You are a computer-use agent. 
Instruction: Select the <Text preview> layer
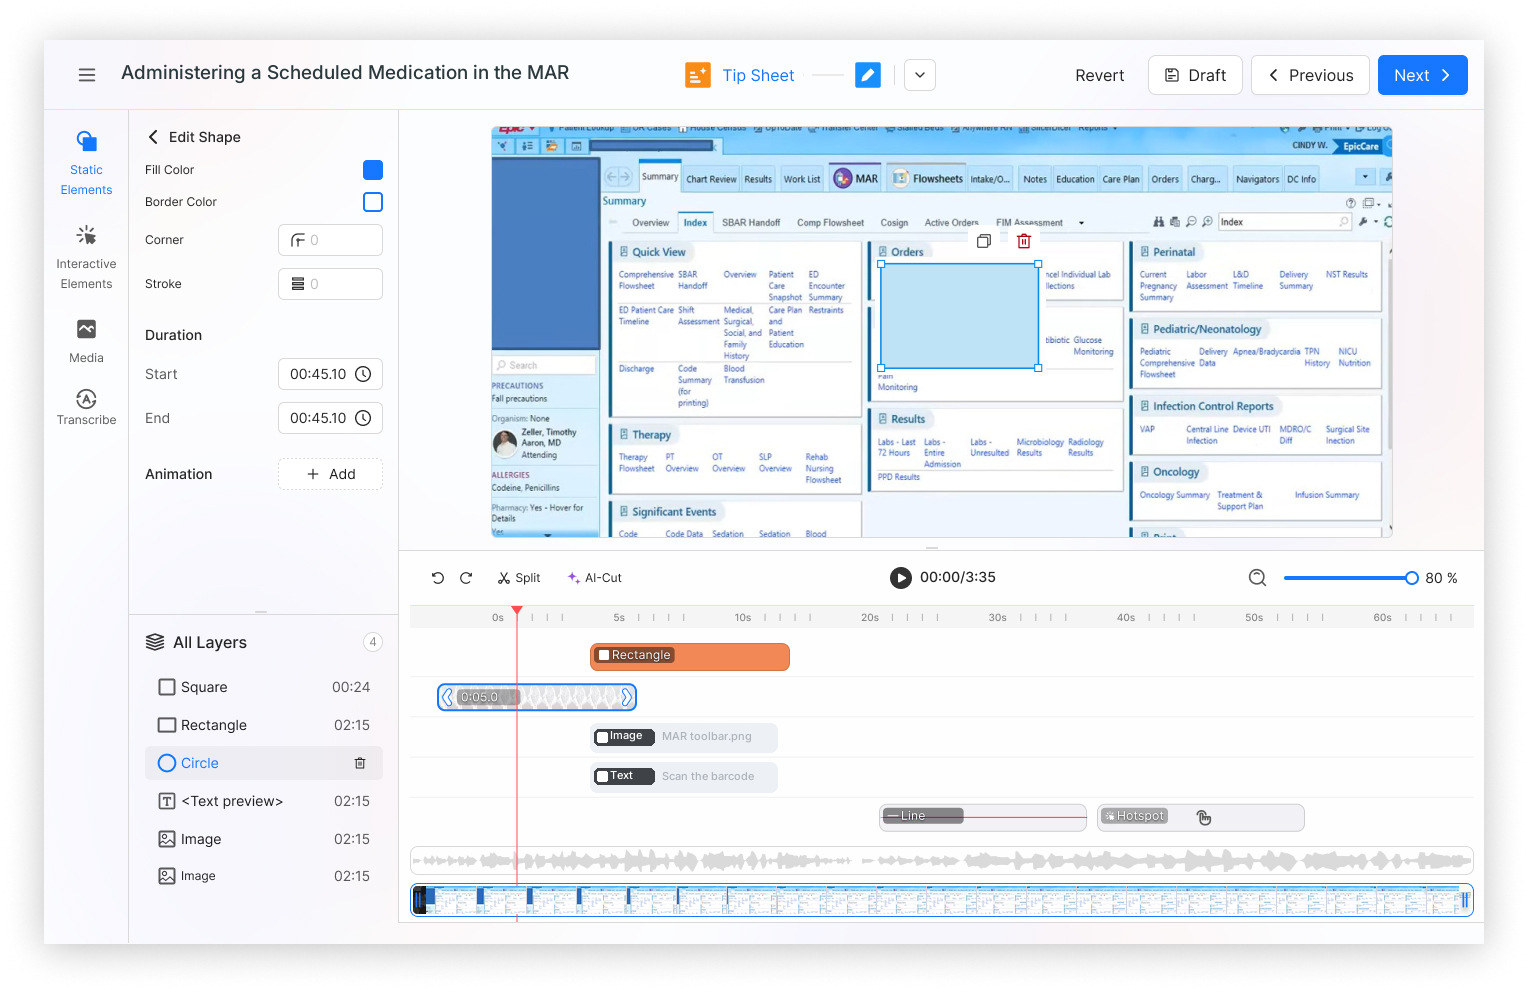[x=264, y=801]
